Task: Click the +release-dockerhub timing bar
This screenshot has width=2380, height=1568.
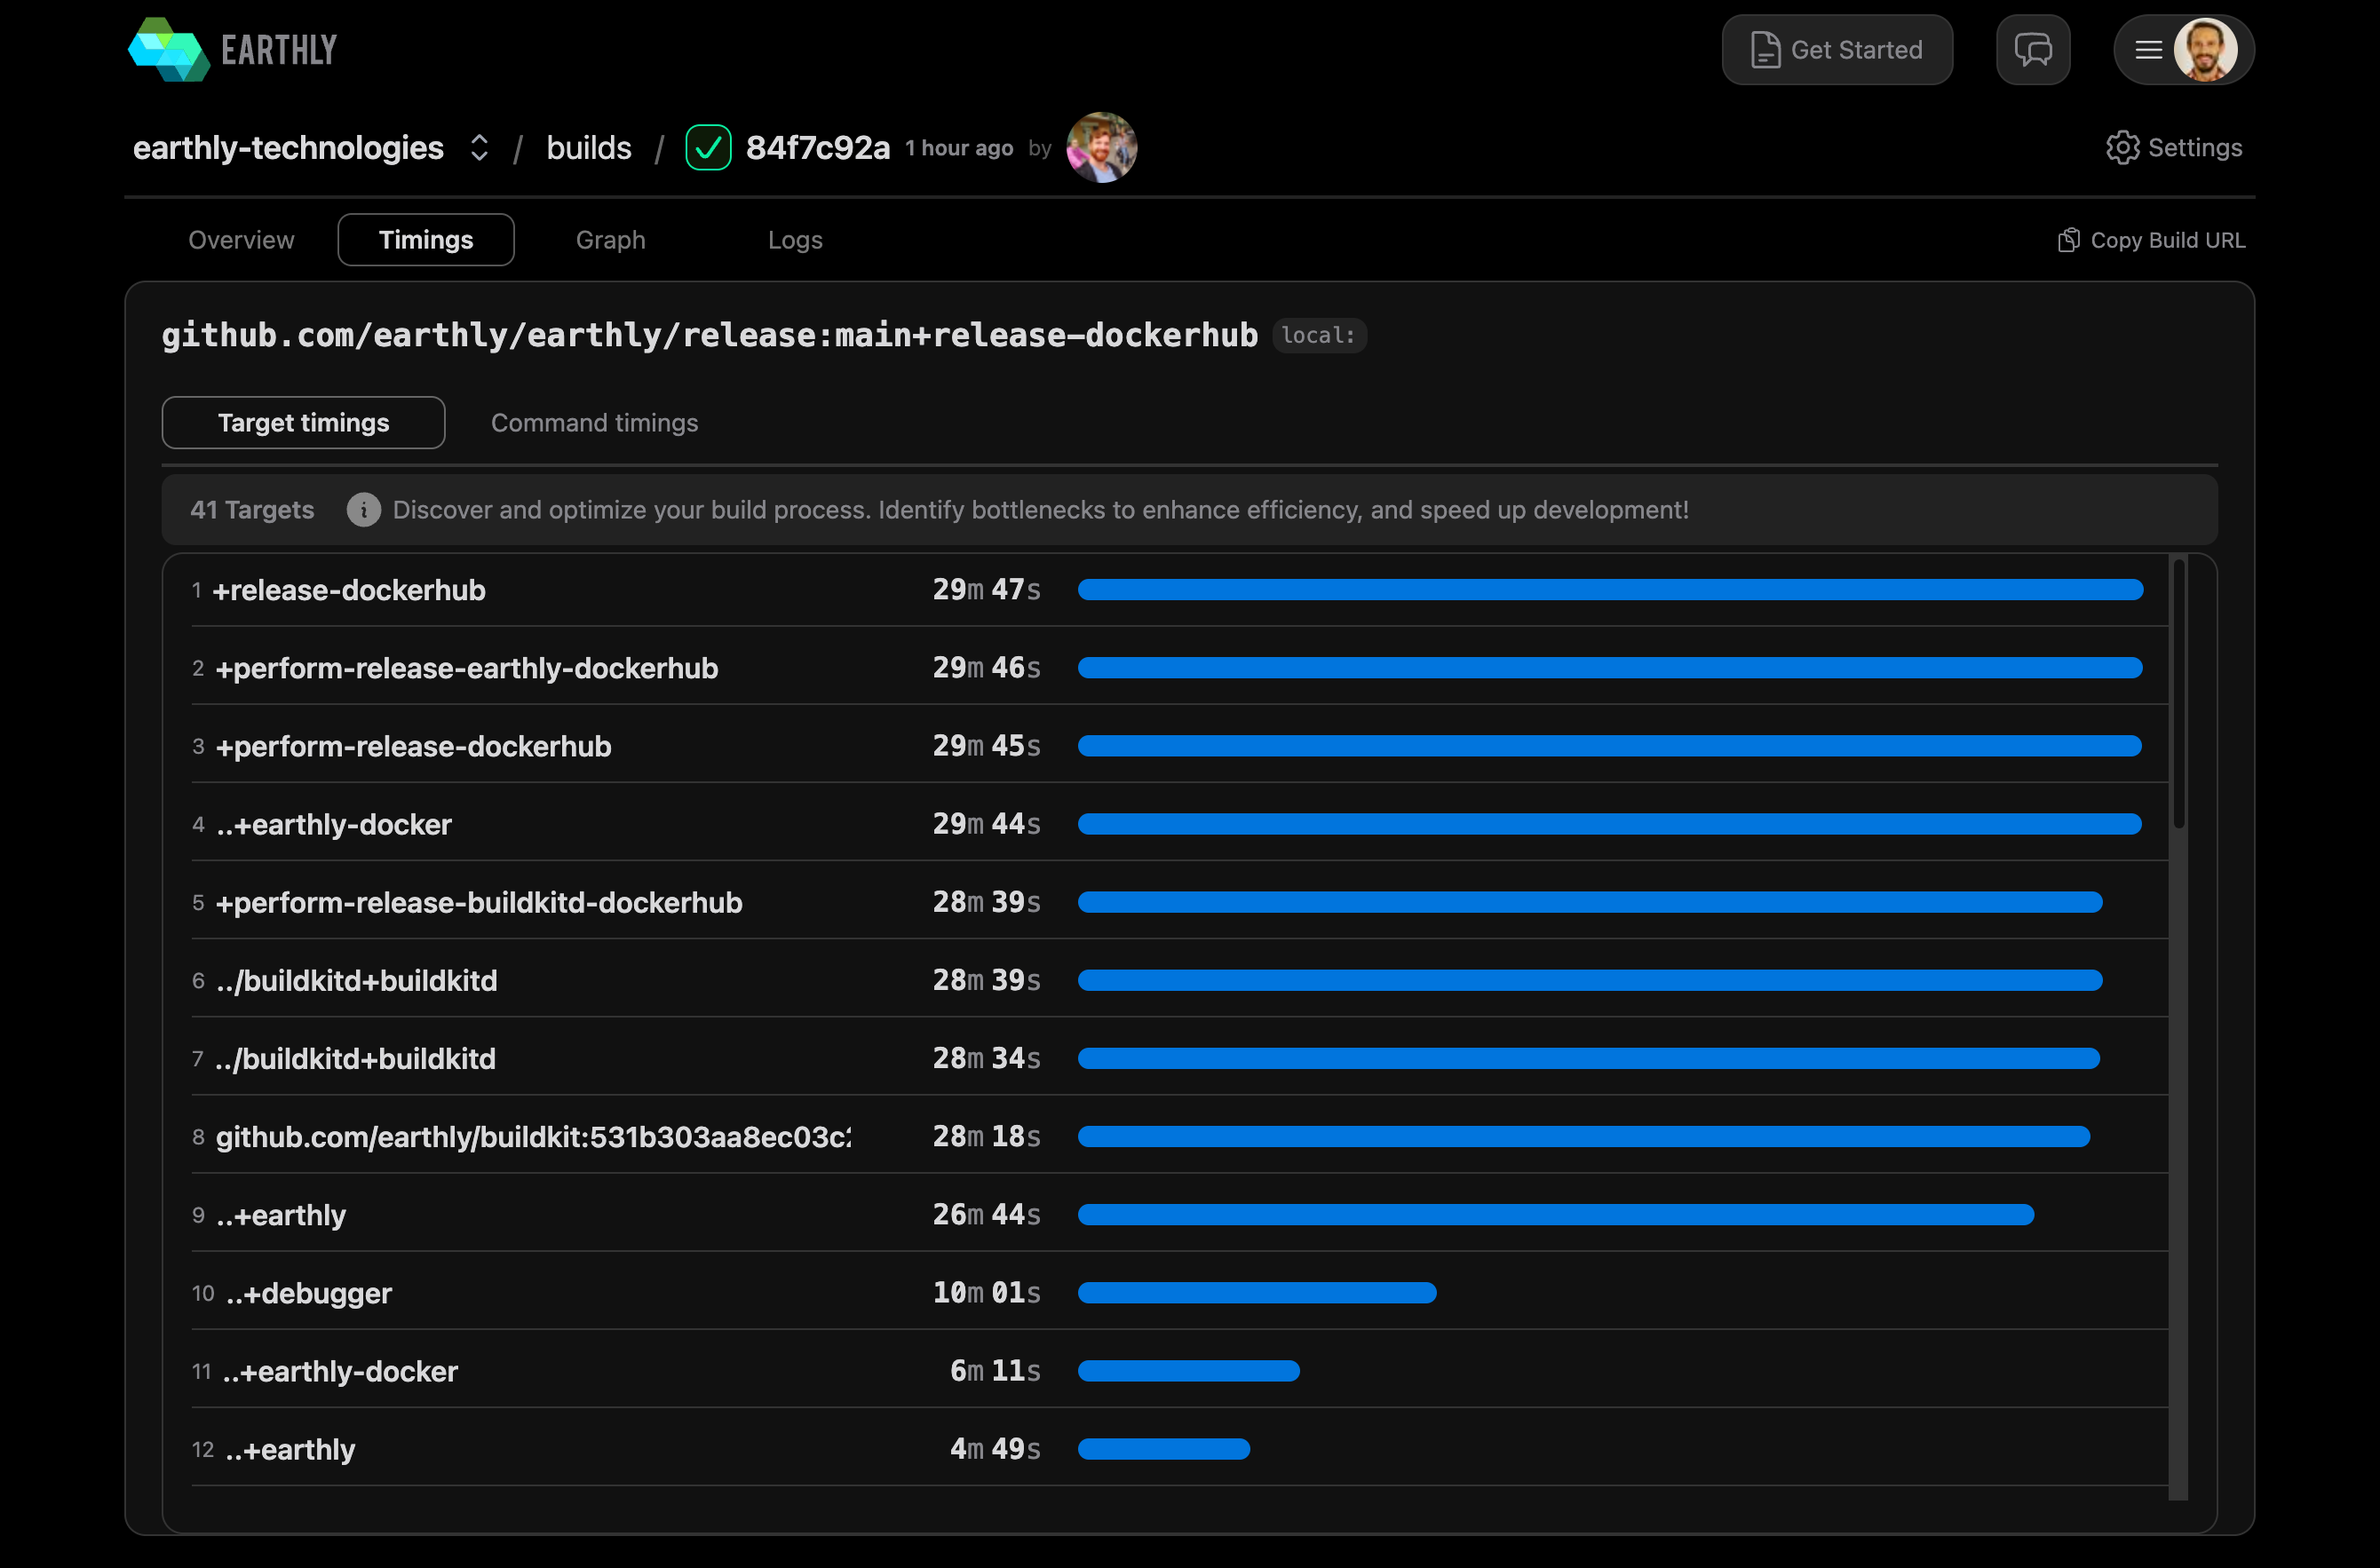Action: pyautogui.click(x=1610, y=590)
